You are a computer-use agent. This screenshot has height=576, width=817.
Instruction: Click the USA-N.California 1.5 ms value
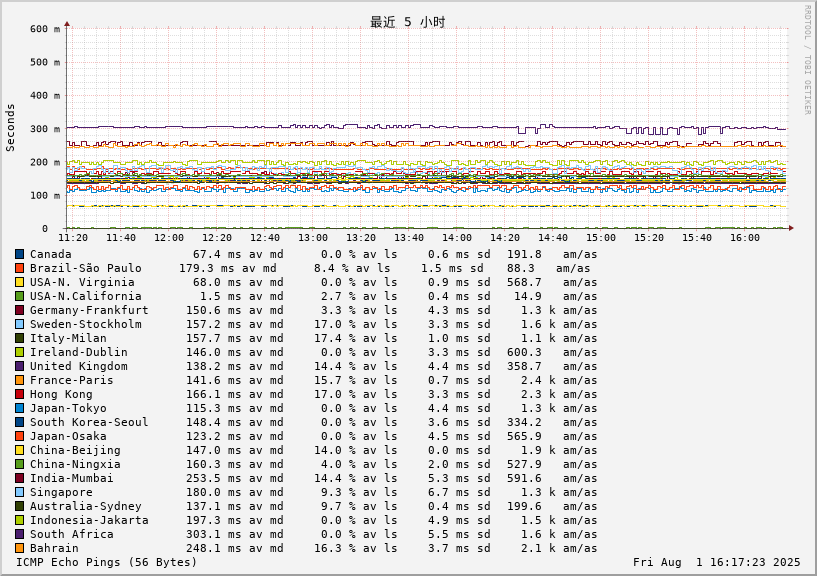click(x=221, y=296)
